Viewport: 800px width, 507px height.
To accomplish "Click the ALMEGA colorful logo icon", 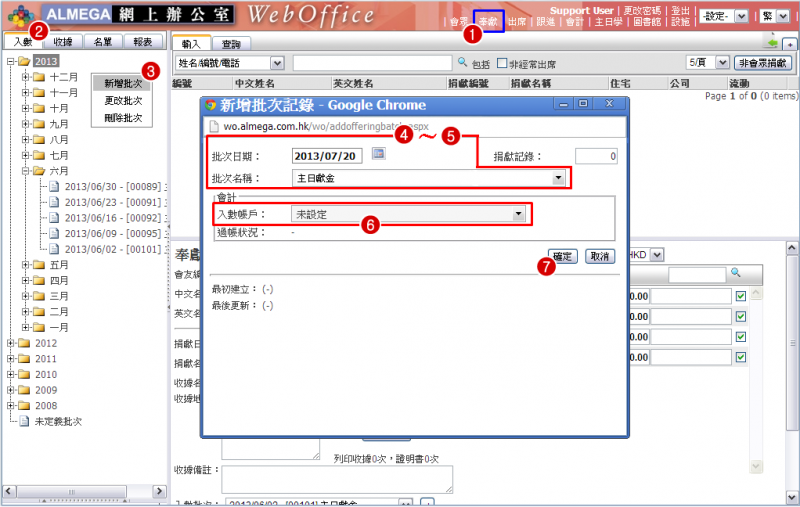I will (x=20, y=16).
